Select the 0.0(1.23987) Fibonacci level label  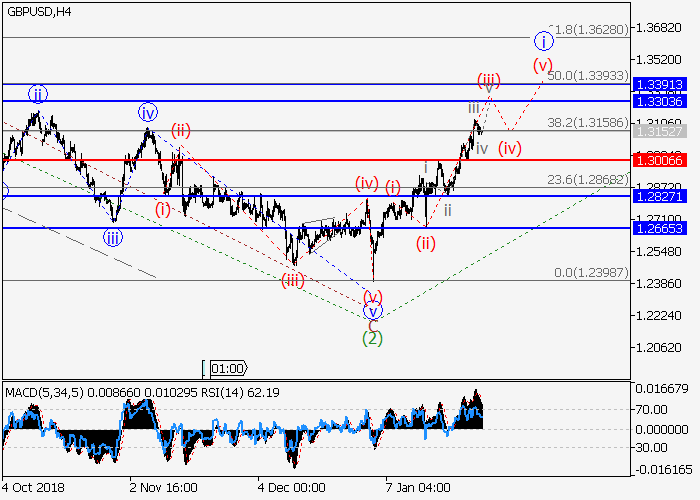(591, 273)
